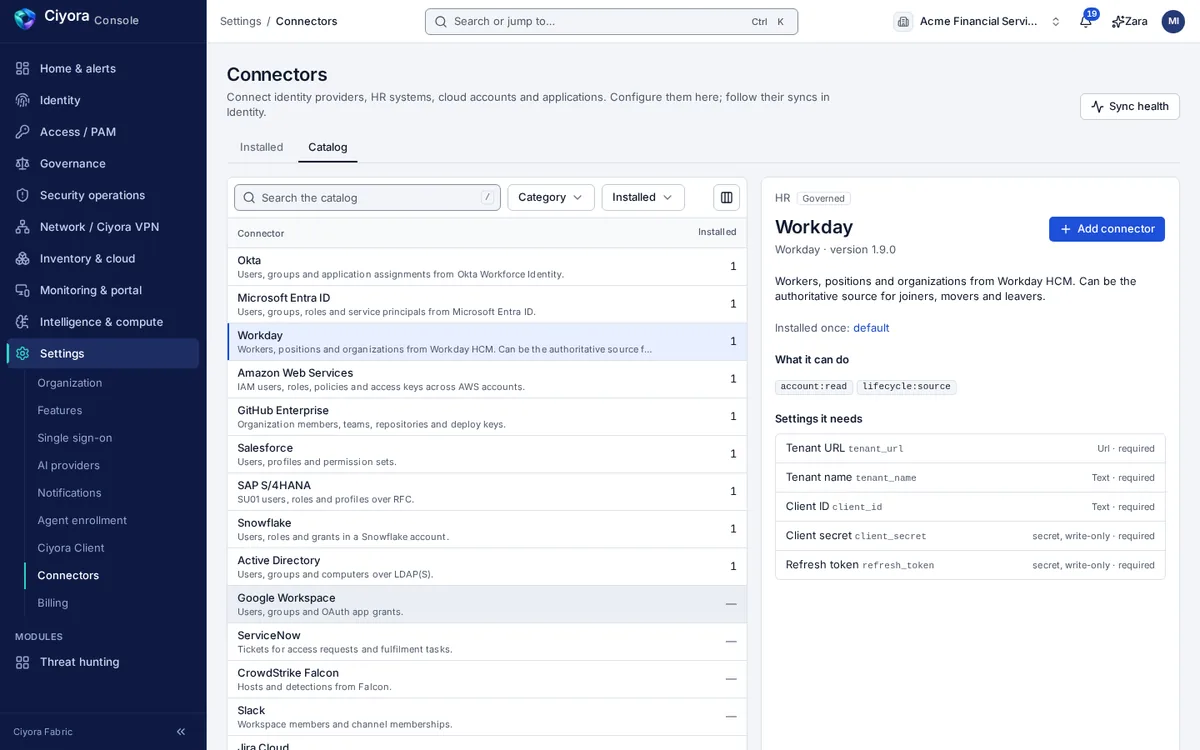Select the Microsoft Entra ID connector row
The height and width of the screenshot is (750, 1200).
click(x=487, y=304)
